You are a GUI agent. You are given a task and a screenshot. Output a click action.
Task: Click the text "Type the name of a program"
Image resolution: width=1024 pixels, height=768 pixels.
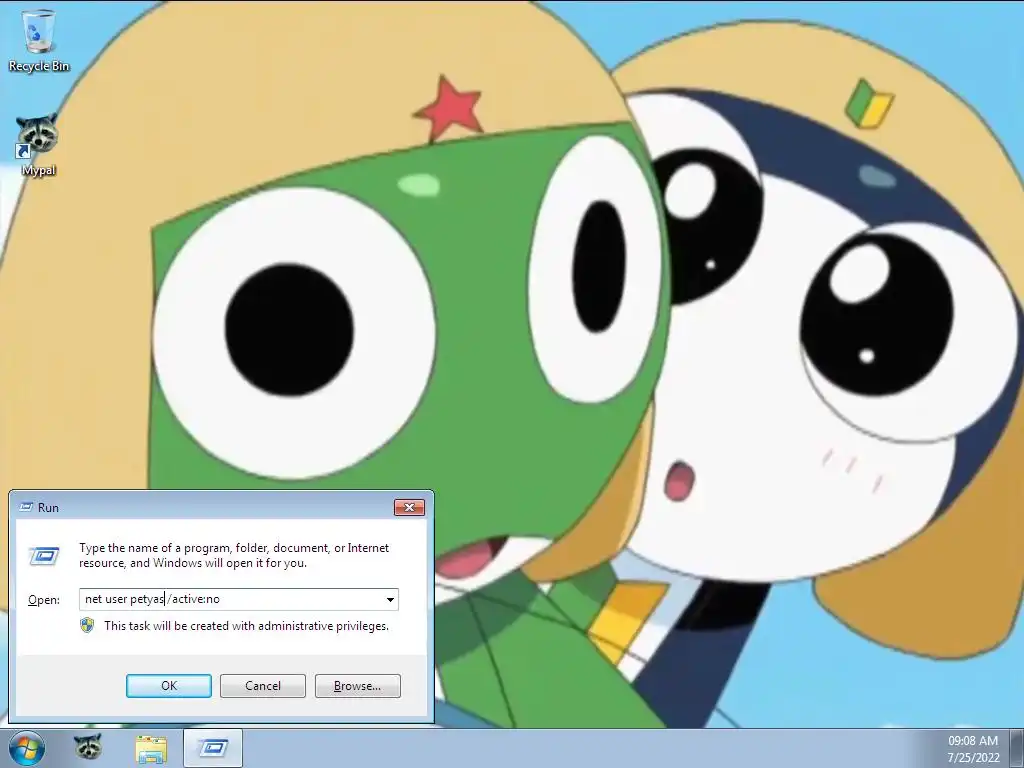(154, 548)
